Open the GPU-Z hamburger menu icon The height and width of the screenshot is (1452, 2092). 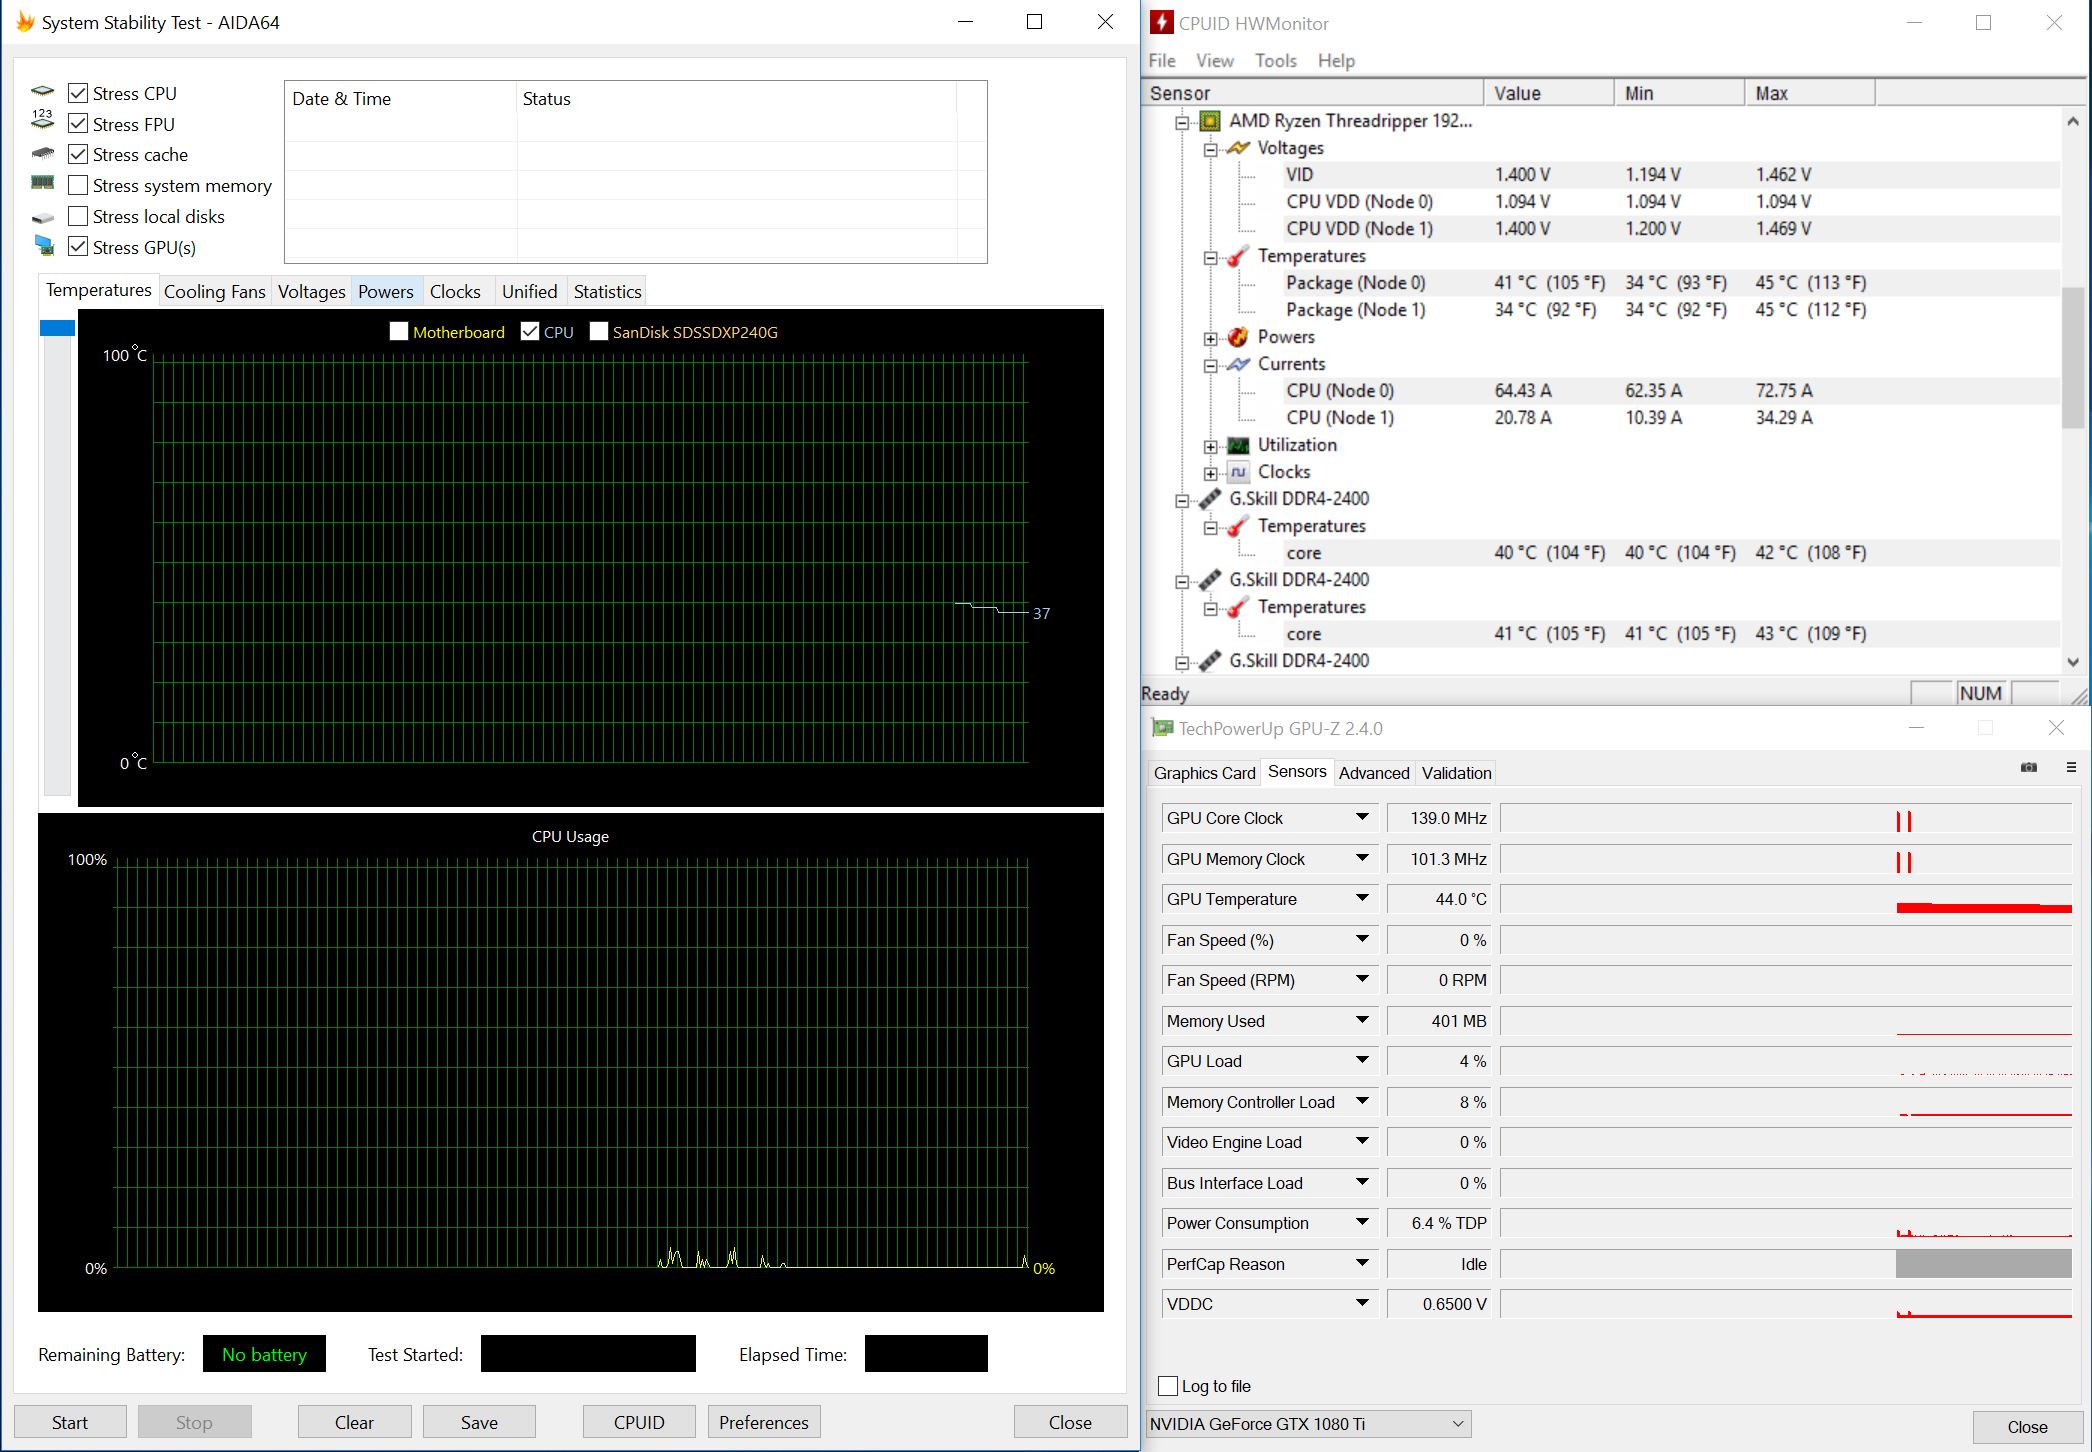pyautogui.click(x=2071, y=767)
